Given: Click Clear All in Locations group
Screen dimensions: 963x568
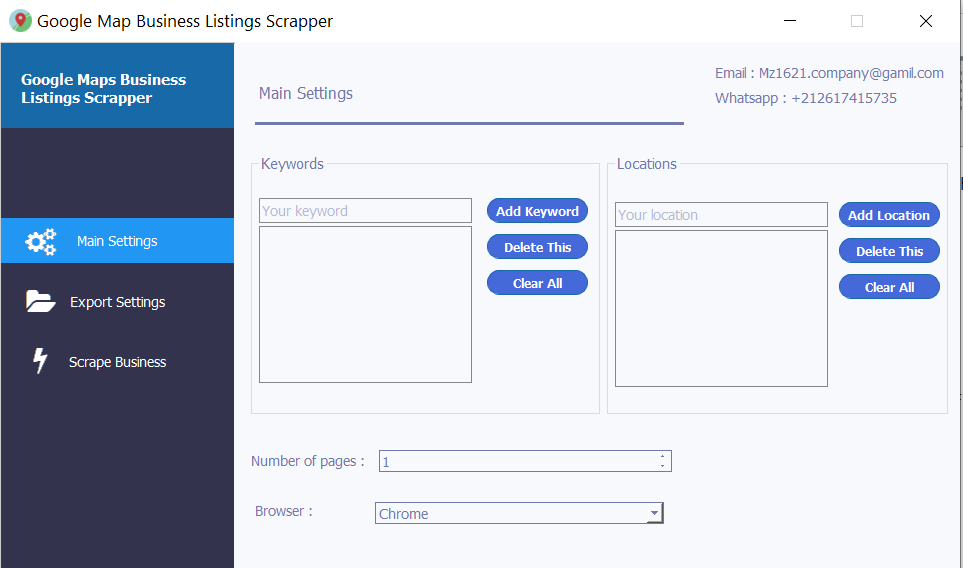Looking at the screenshot, I should (x=889, y=287).
